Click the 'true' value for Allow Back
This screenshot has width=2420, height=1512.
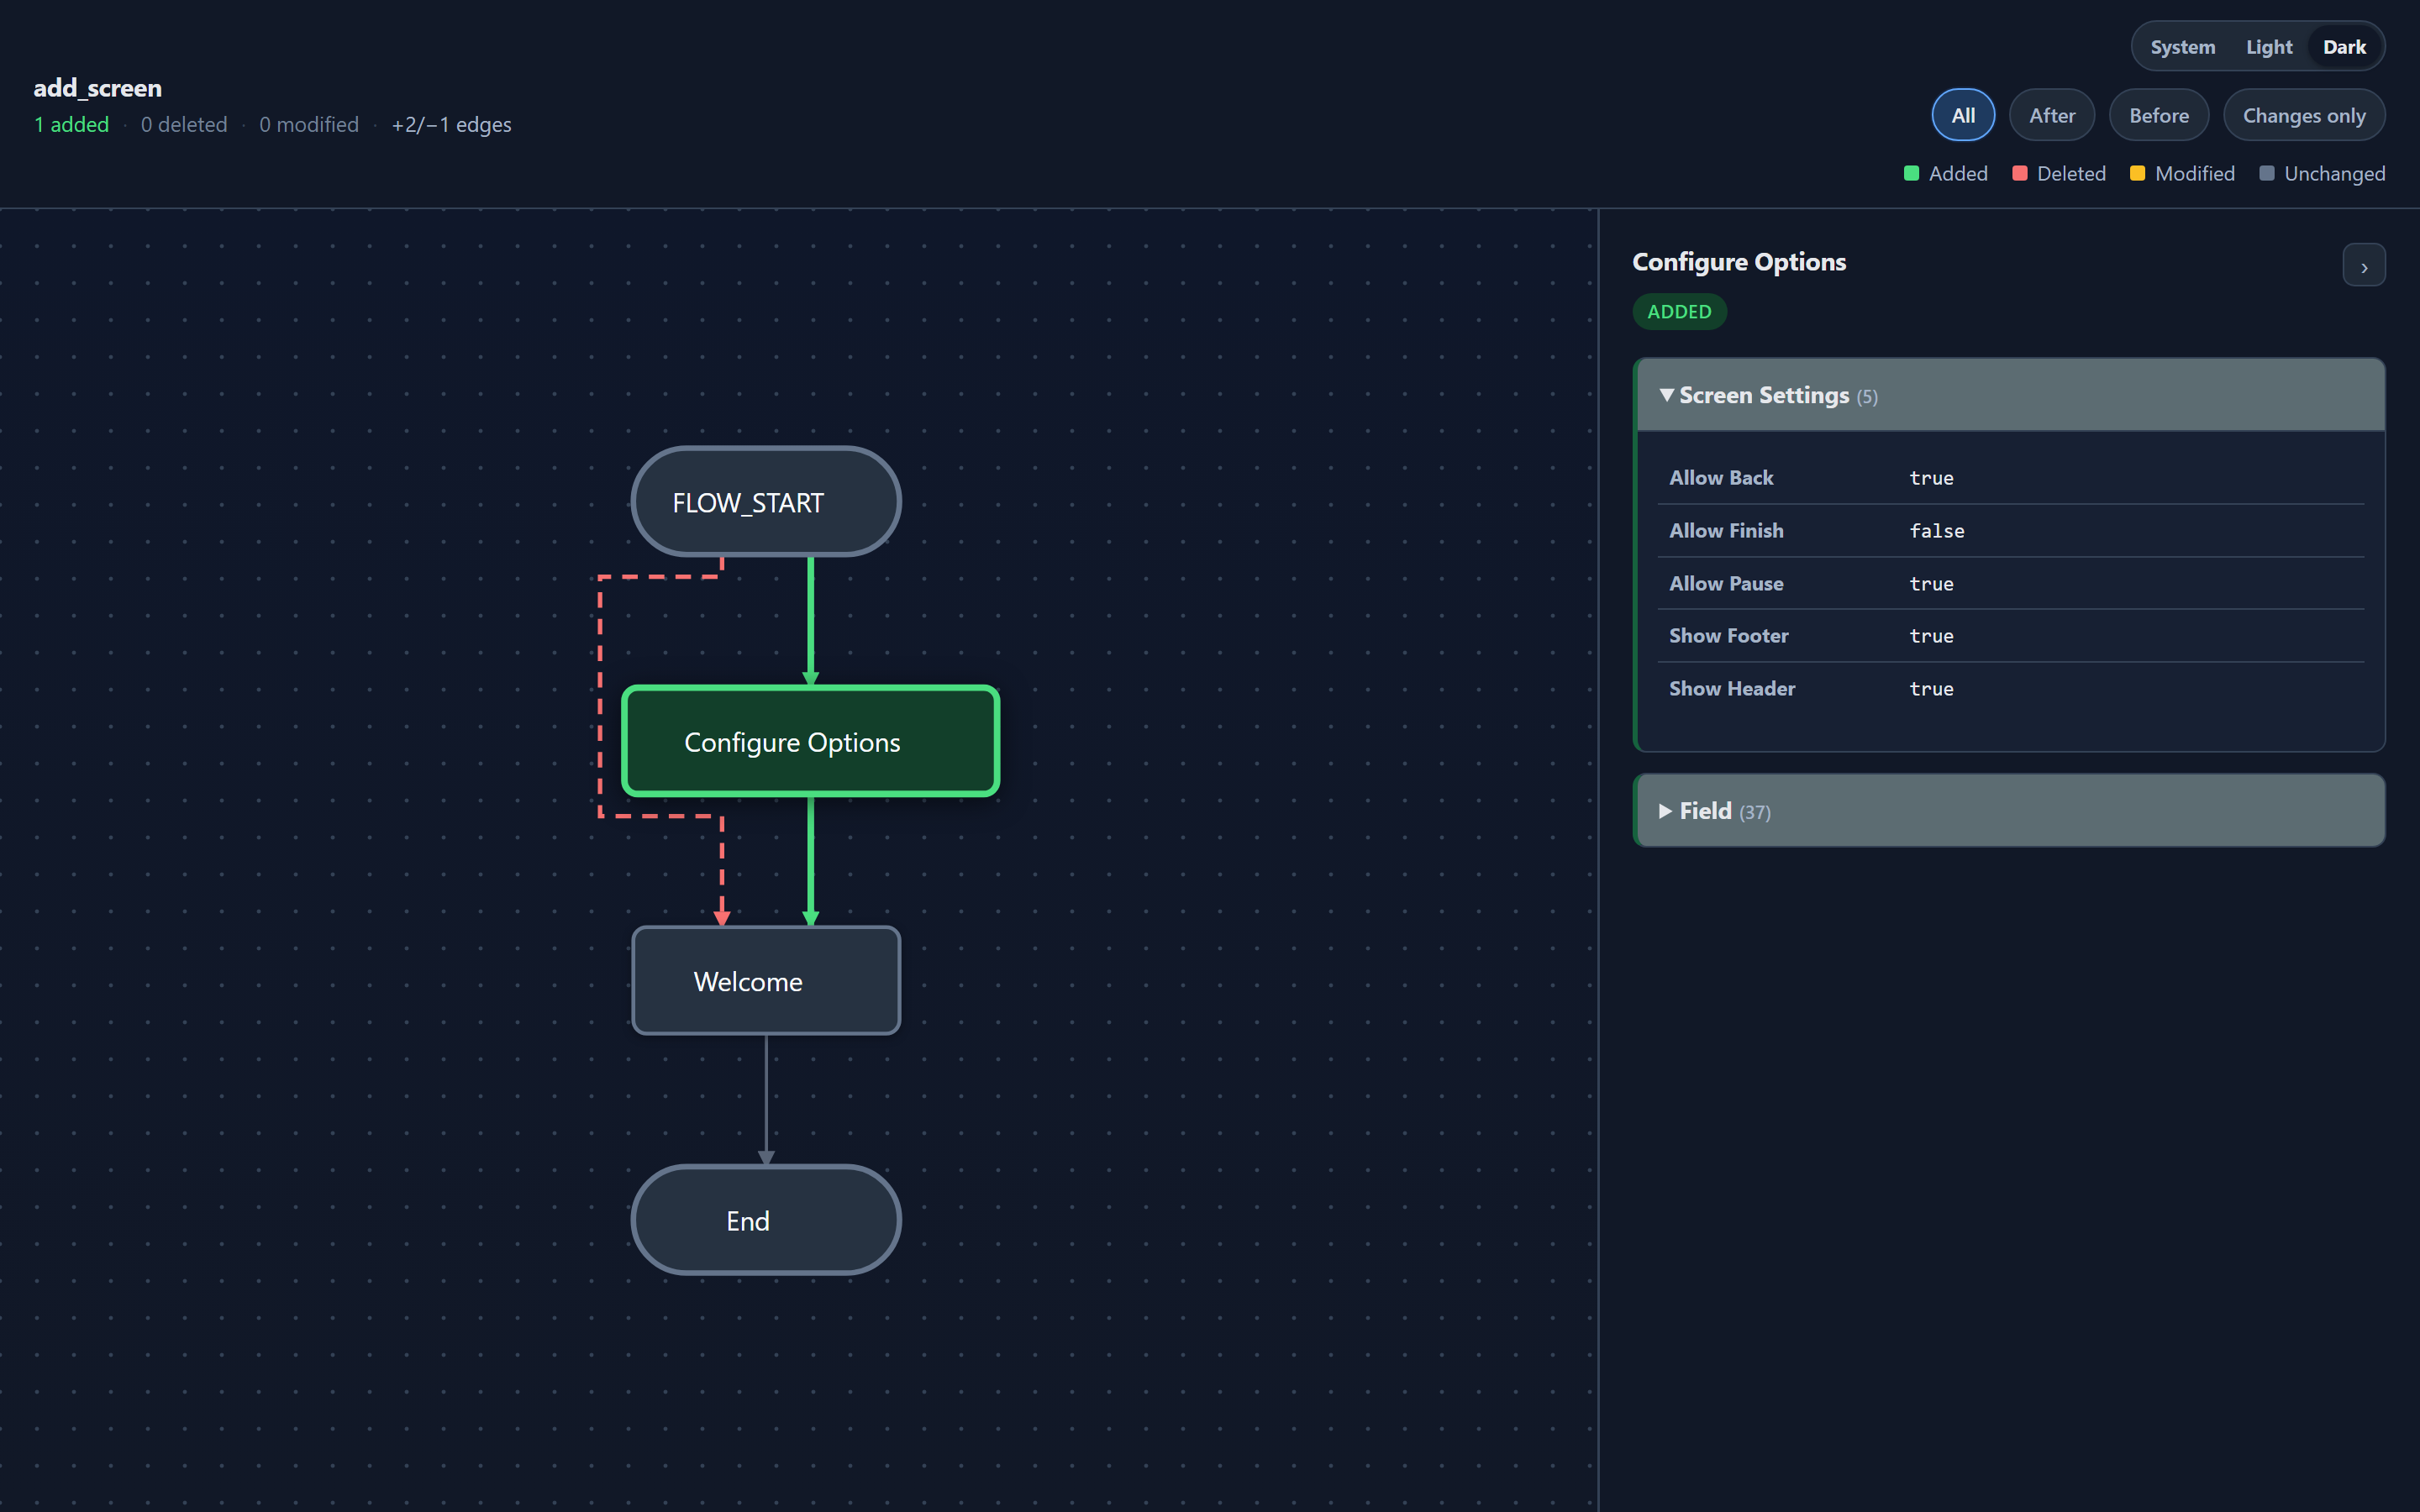pyautogui.click(x=1931, y=478)
